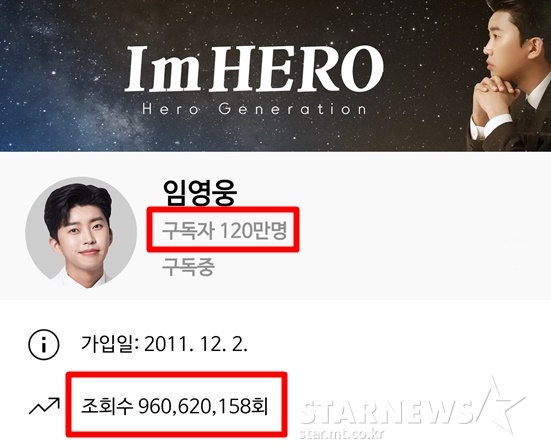Click the word Im in banner title

[163, 68]
